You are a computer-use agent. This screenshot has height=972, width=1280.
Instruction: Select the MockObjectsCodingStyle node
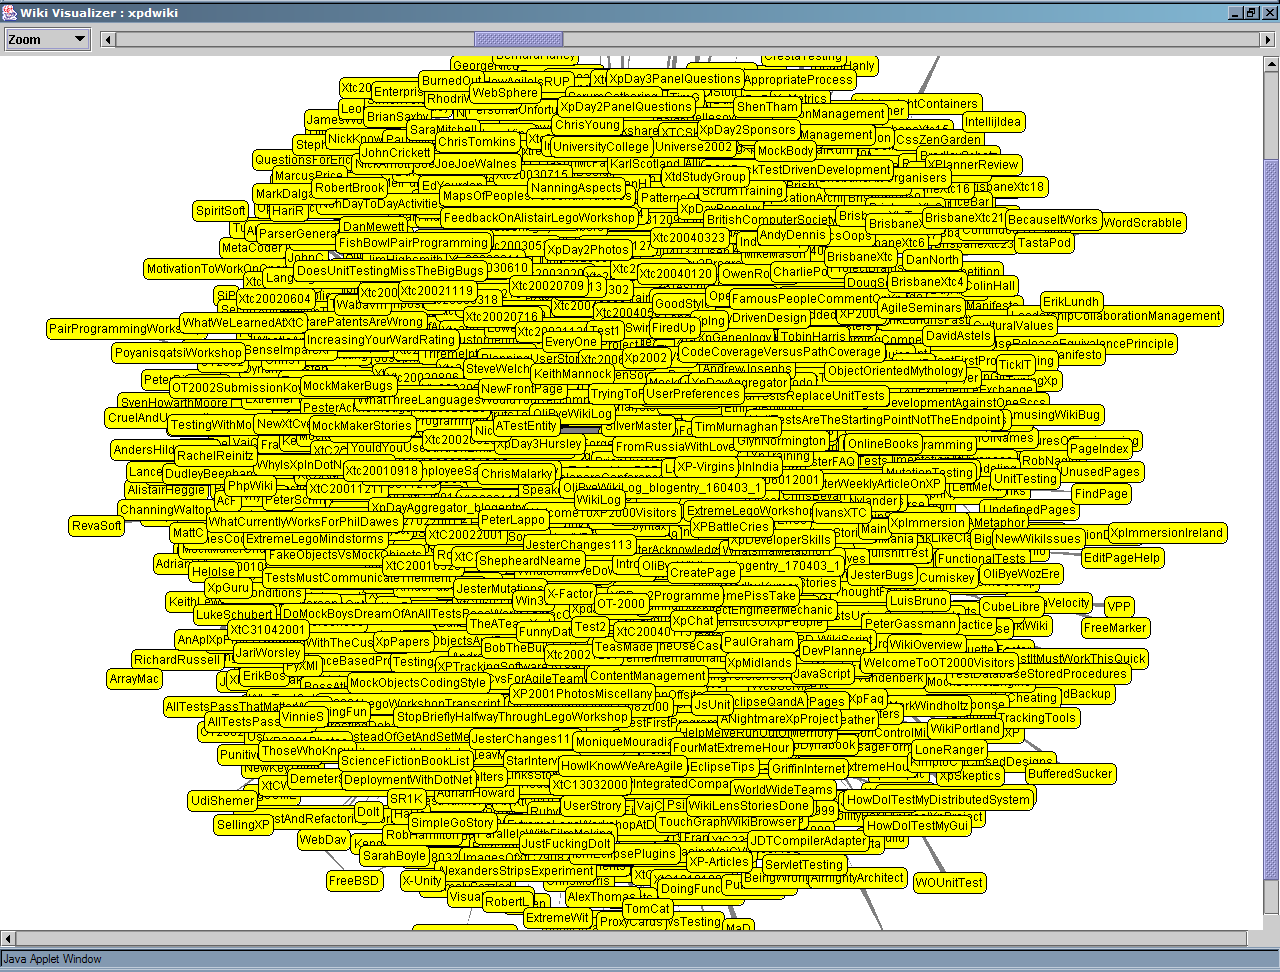(x=418, y=684)
